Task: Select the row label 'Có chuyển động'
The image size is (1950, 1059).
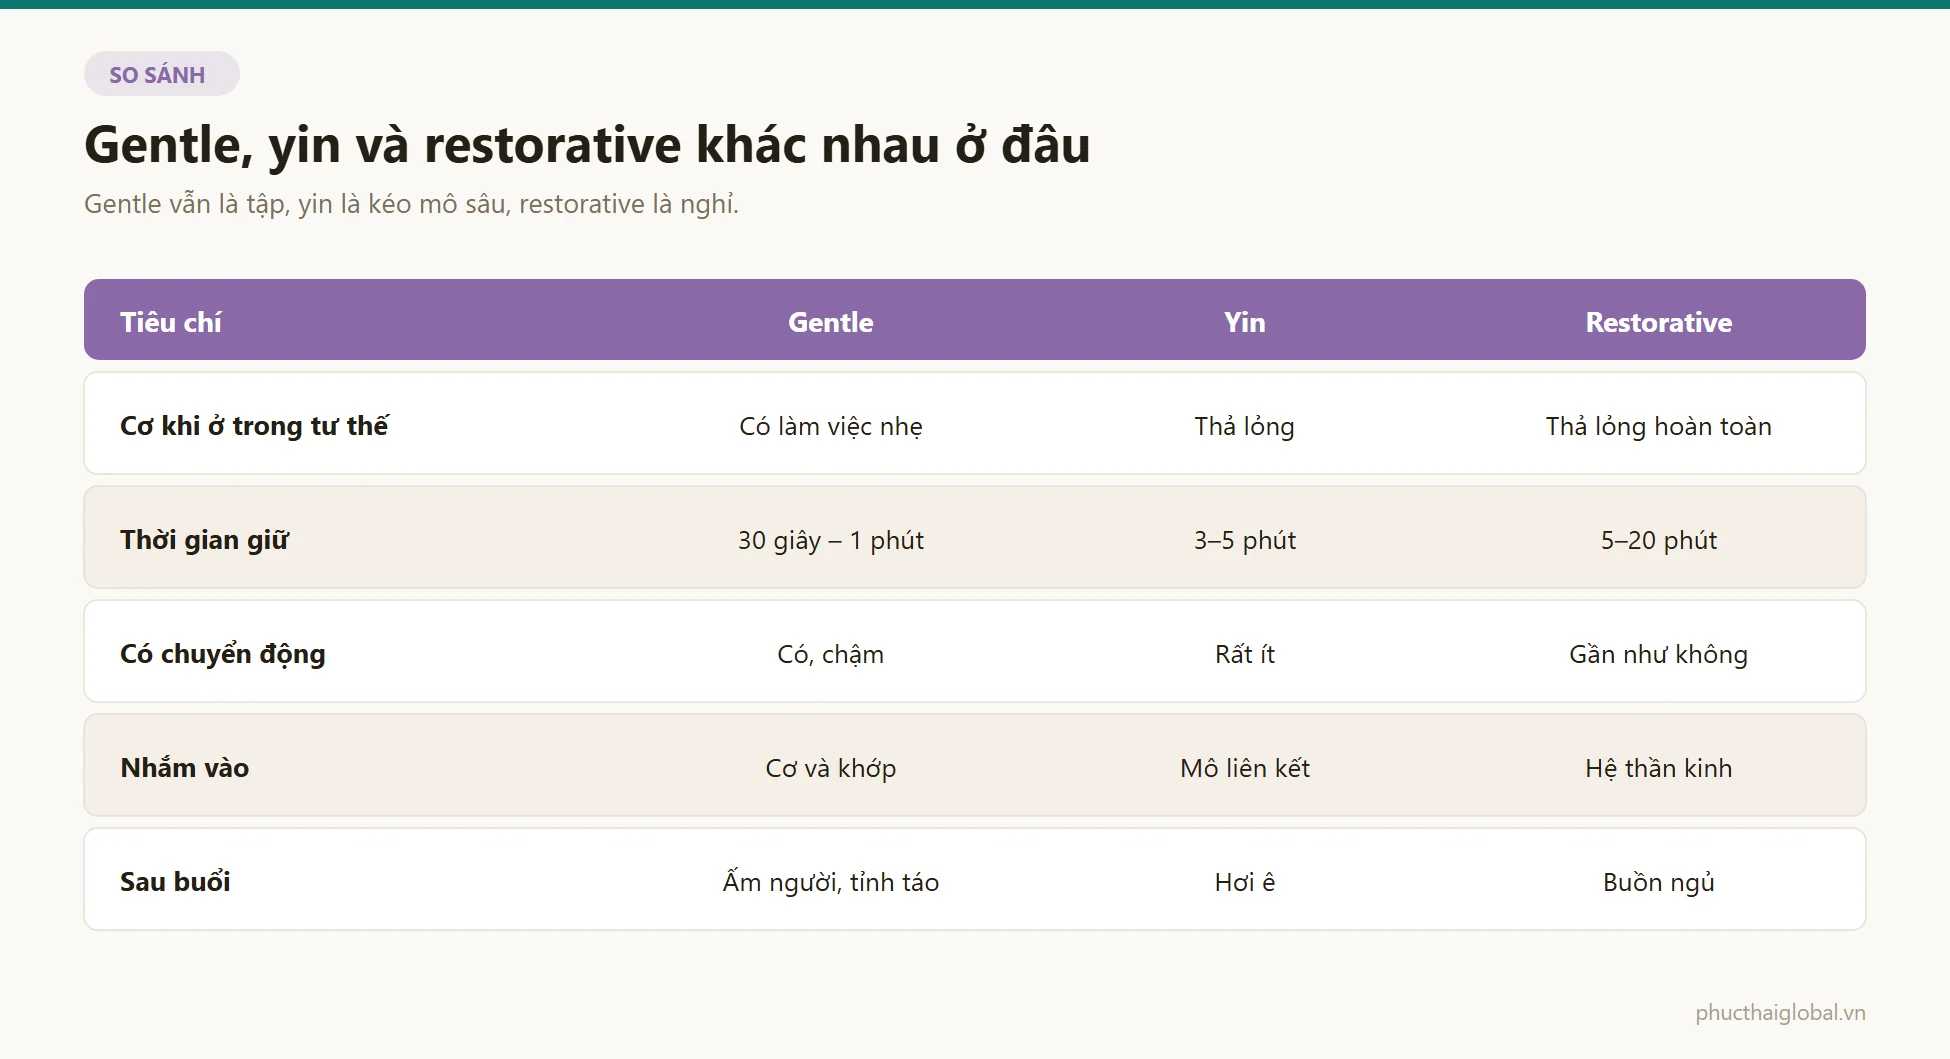Action: 223,654
